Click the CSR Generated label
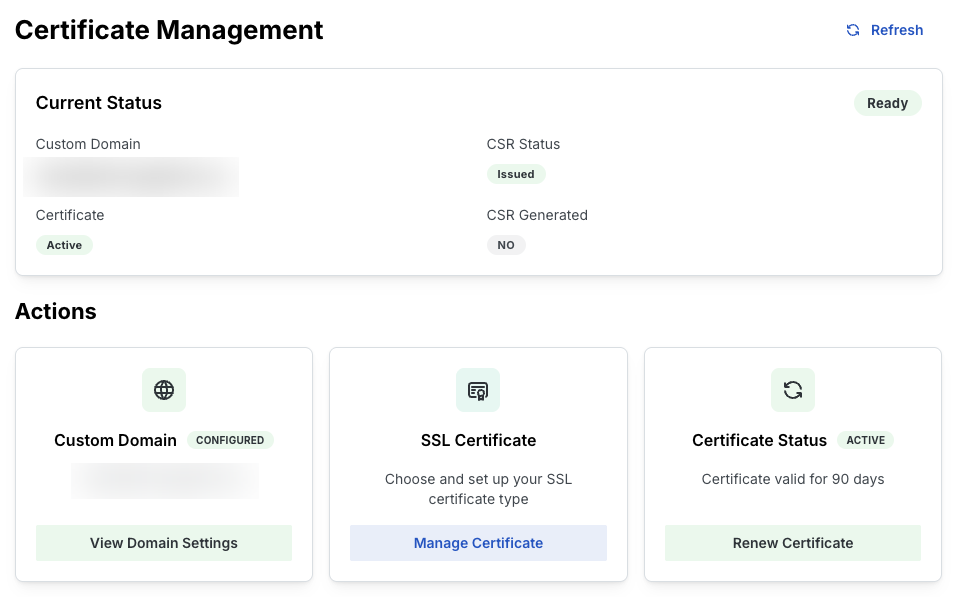The image size is (961, 597). (x=537, y=215)
